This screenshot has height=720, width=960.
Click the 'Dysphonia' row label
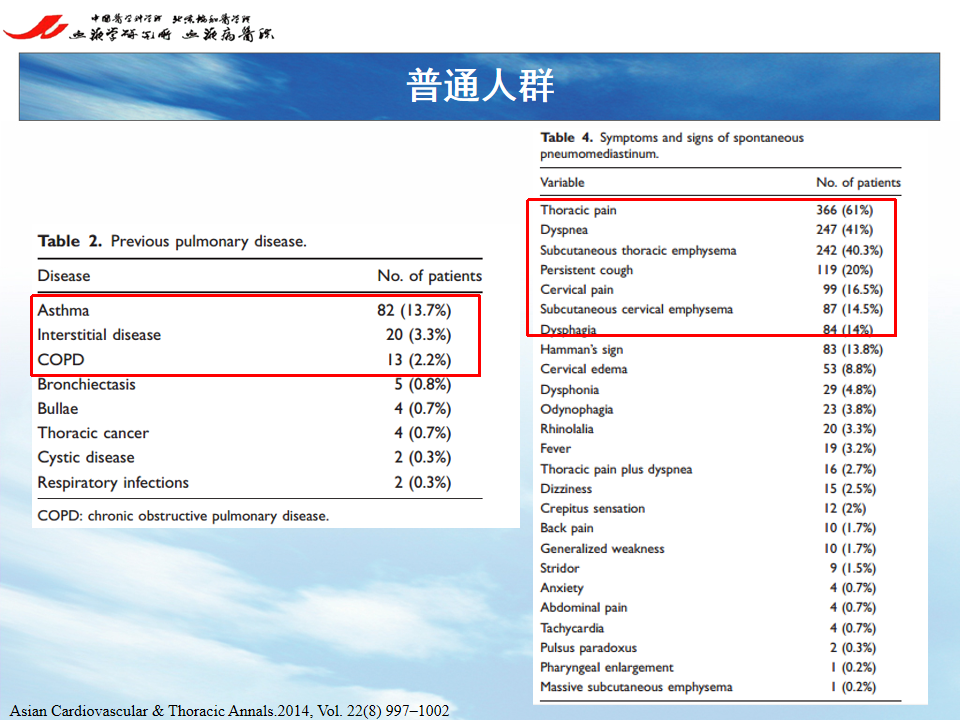point(569,390)
